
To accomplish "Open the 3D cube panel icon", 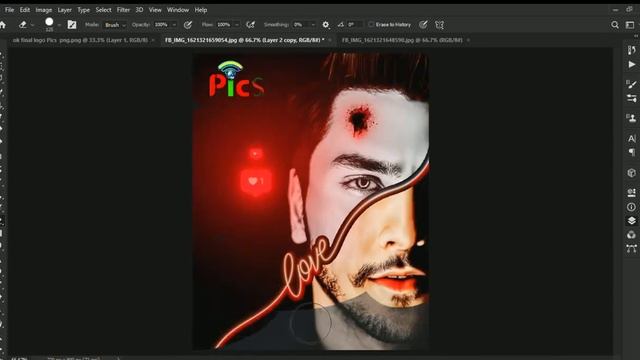I will point(631,173).
